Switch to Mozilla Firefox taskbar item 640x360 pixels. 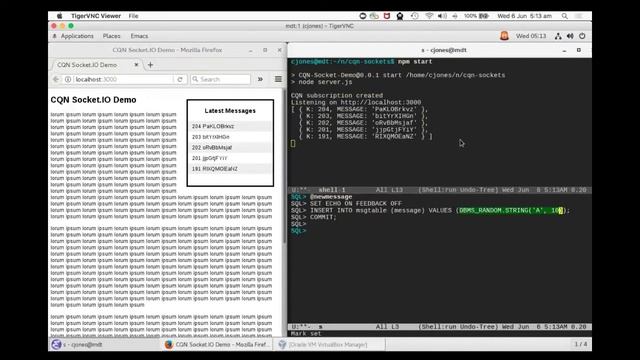217,344
